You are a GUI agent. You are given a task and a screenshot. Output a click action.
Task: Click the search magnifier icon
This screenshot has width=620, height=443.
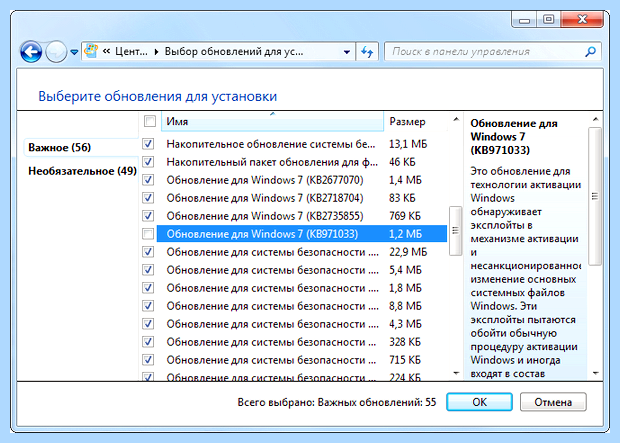point(590,51)
